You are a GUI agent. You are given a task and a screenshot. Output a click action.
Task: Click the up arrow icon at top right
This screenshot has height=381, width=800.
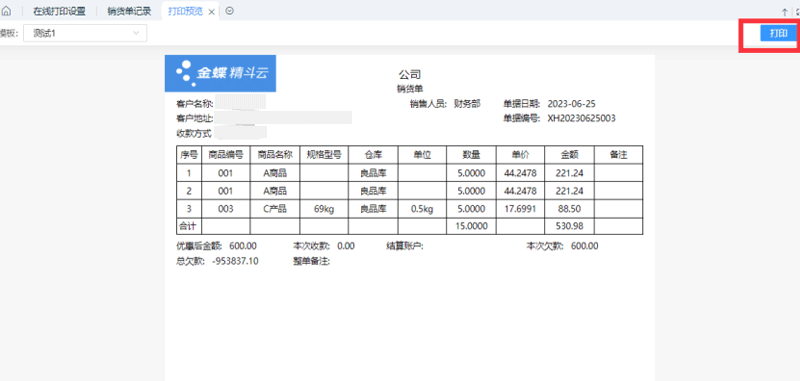[x=785, y=12]
